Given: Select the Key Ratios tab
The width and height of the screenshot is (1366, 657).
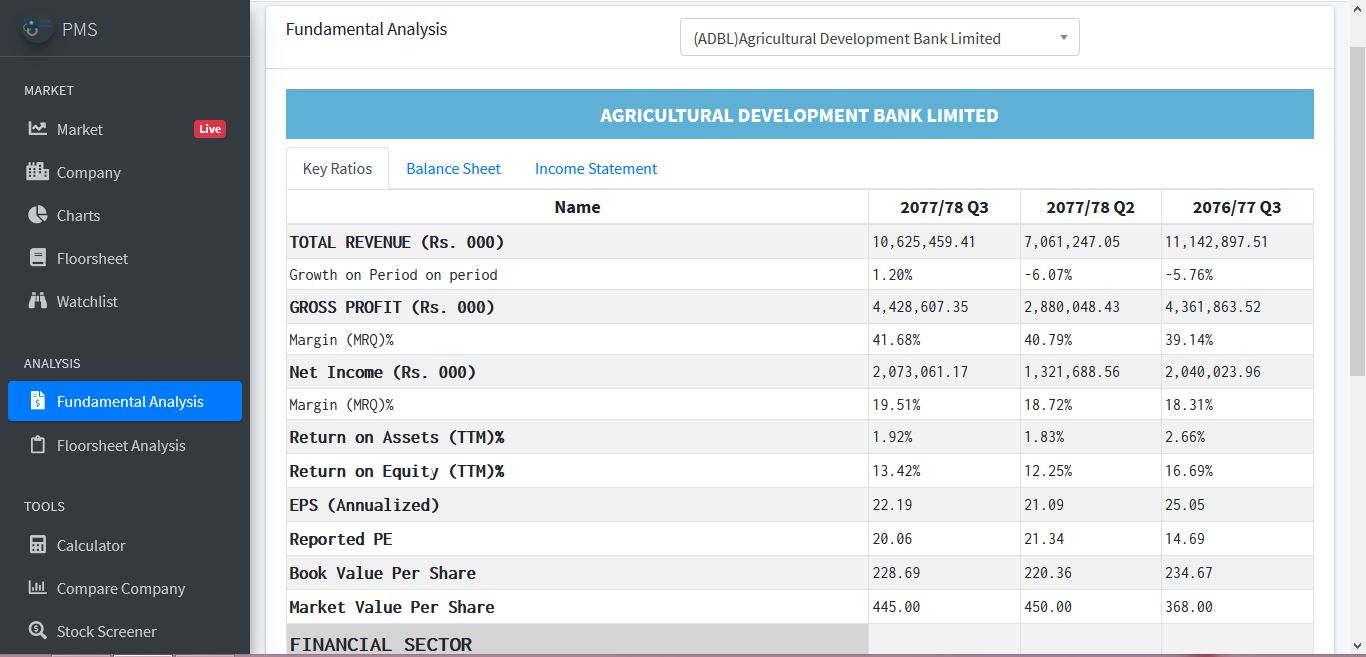Looking at the screenshot, I should [x=337, y=169].
